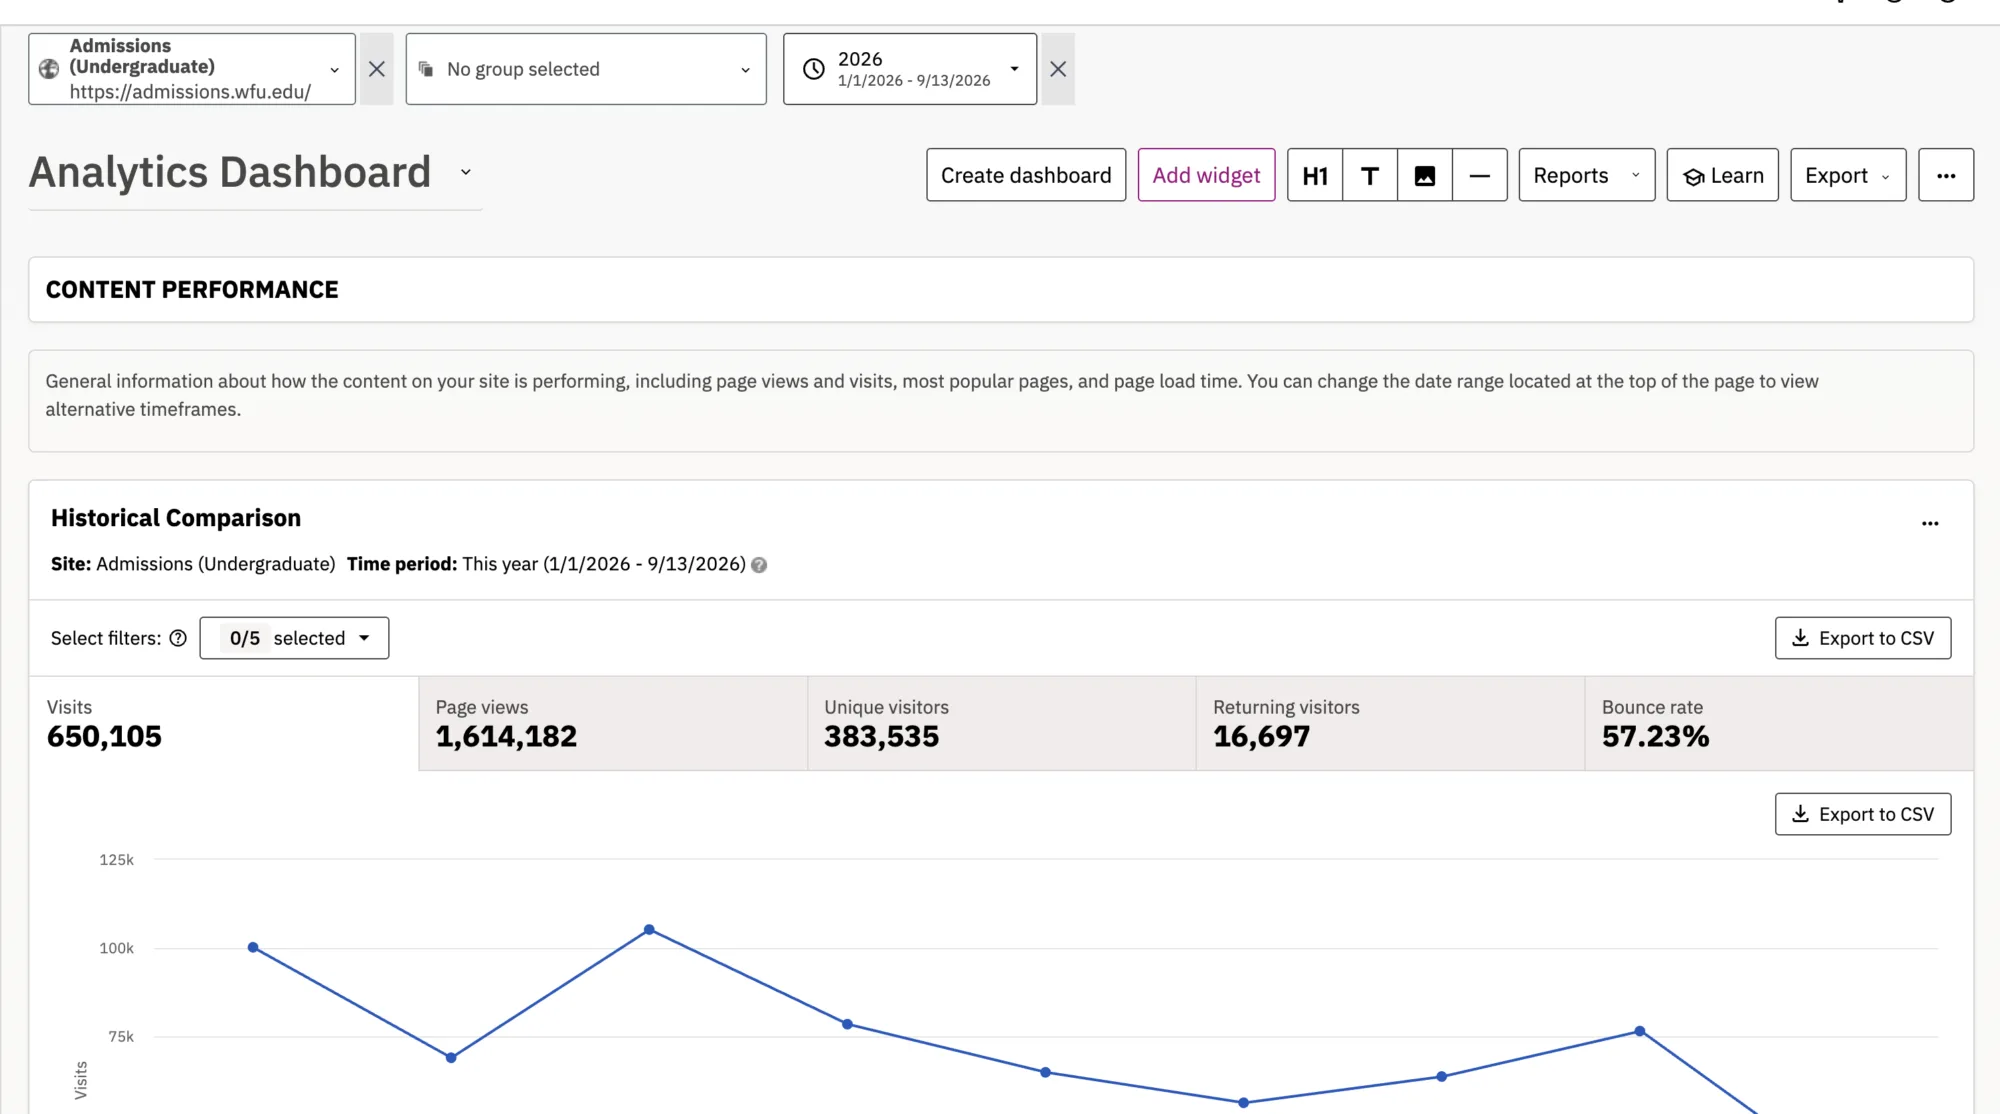Insert an image widget
The height and width of the screenshot is (1114, 2000).
pyautogui.click(x=1425, y=175)
